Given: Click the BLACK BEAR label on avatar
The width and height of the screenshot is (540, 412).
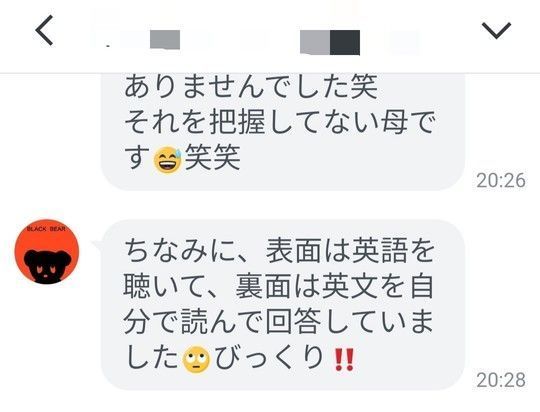Looking at the screenshot, I should [46, 229].
